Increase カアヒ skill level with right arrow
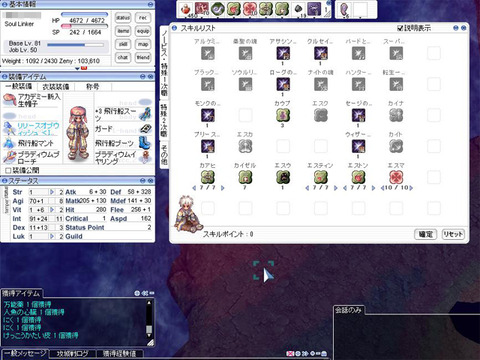The width and height of the screenshot is (480, 360). coord(222,188)
